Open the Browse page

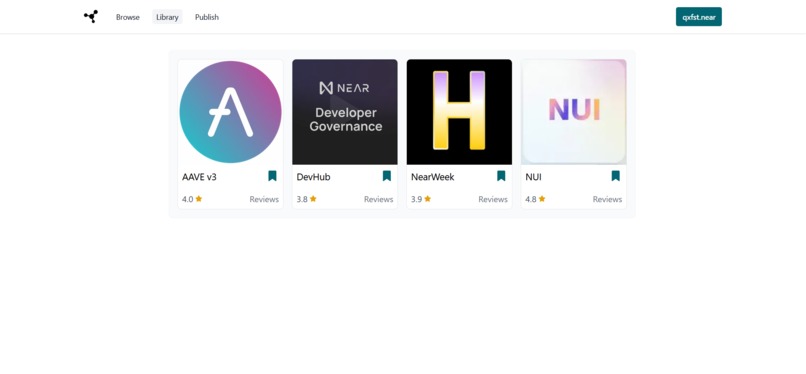coord(127,17)
